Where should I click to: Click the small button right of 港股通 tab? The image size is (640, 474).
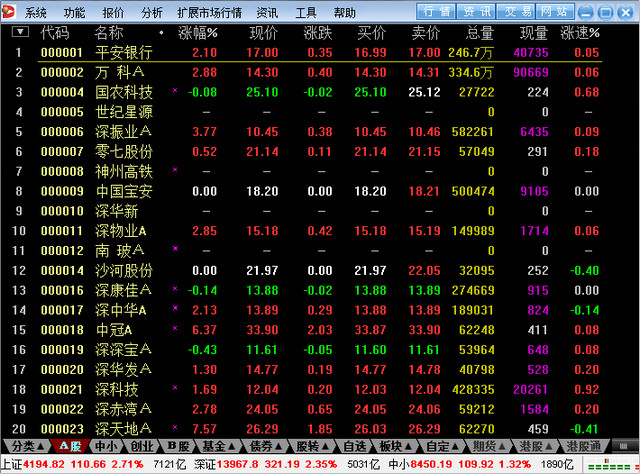tap(623, 446)
